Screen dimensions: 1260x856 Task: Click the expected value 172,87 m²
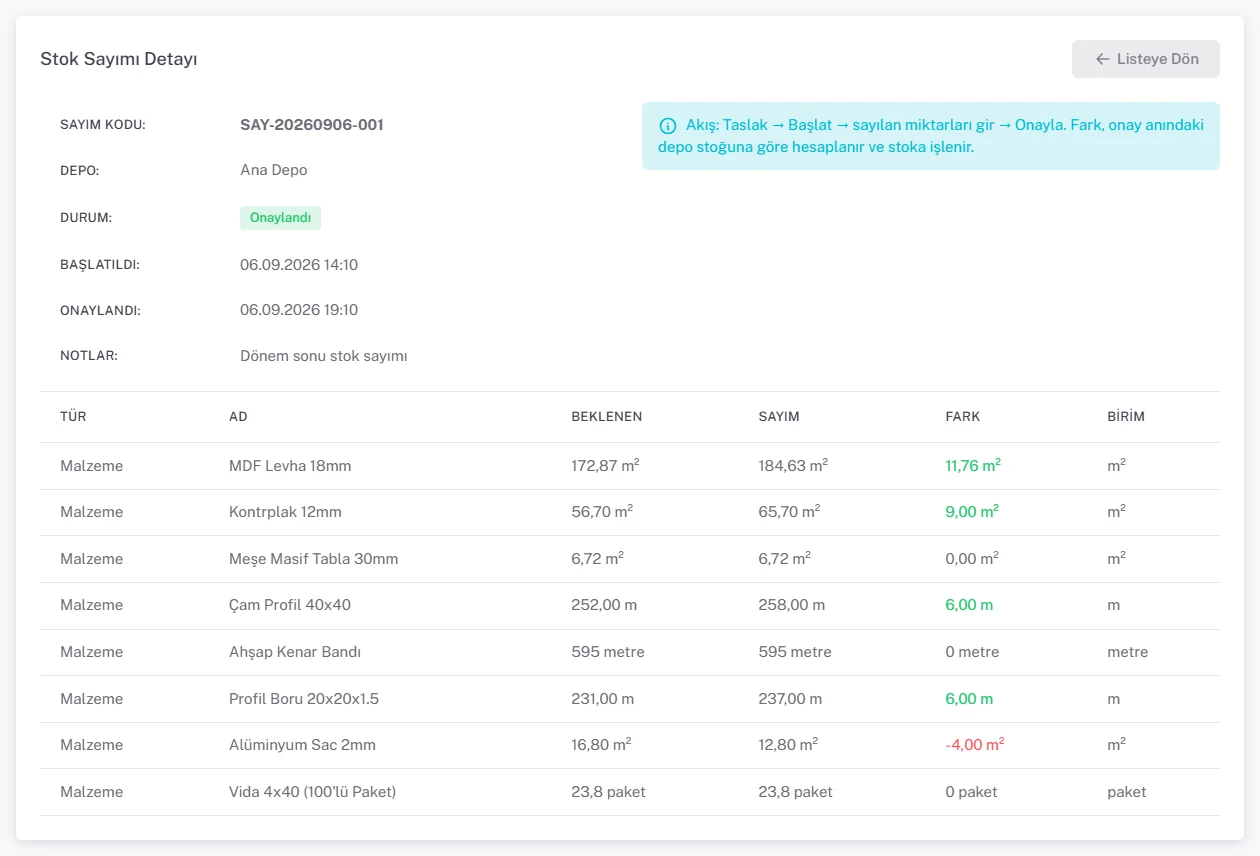click(605, 465)
